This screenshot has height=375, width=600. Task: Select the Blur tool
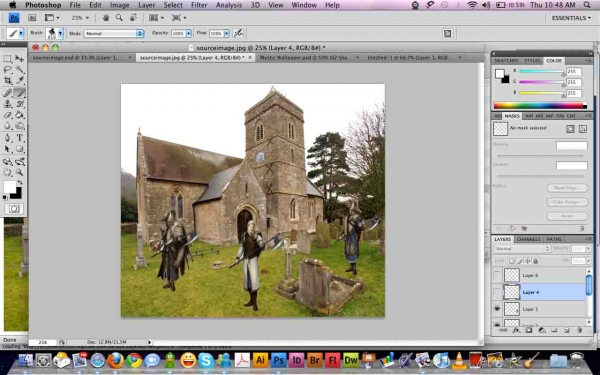pos(7,126)
